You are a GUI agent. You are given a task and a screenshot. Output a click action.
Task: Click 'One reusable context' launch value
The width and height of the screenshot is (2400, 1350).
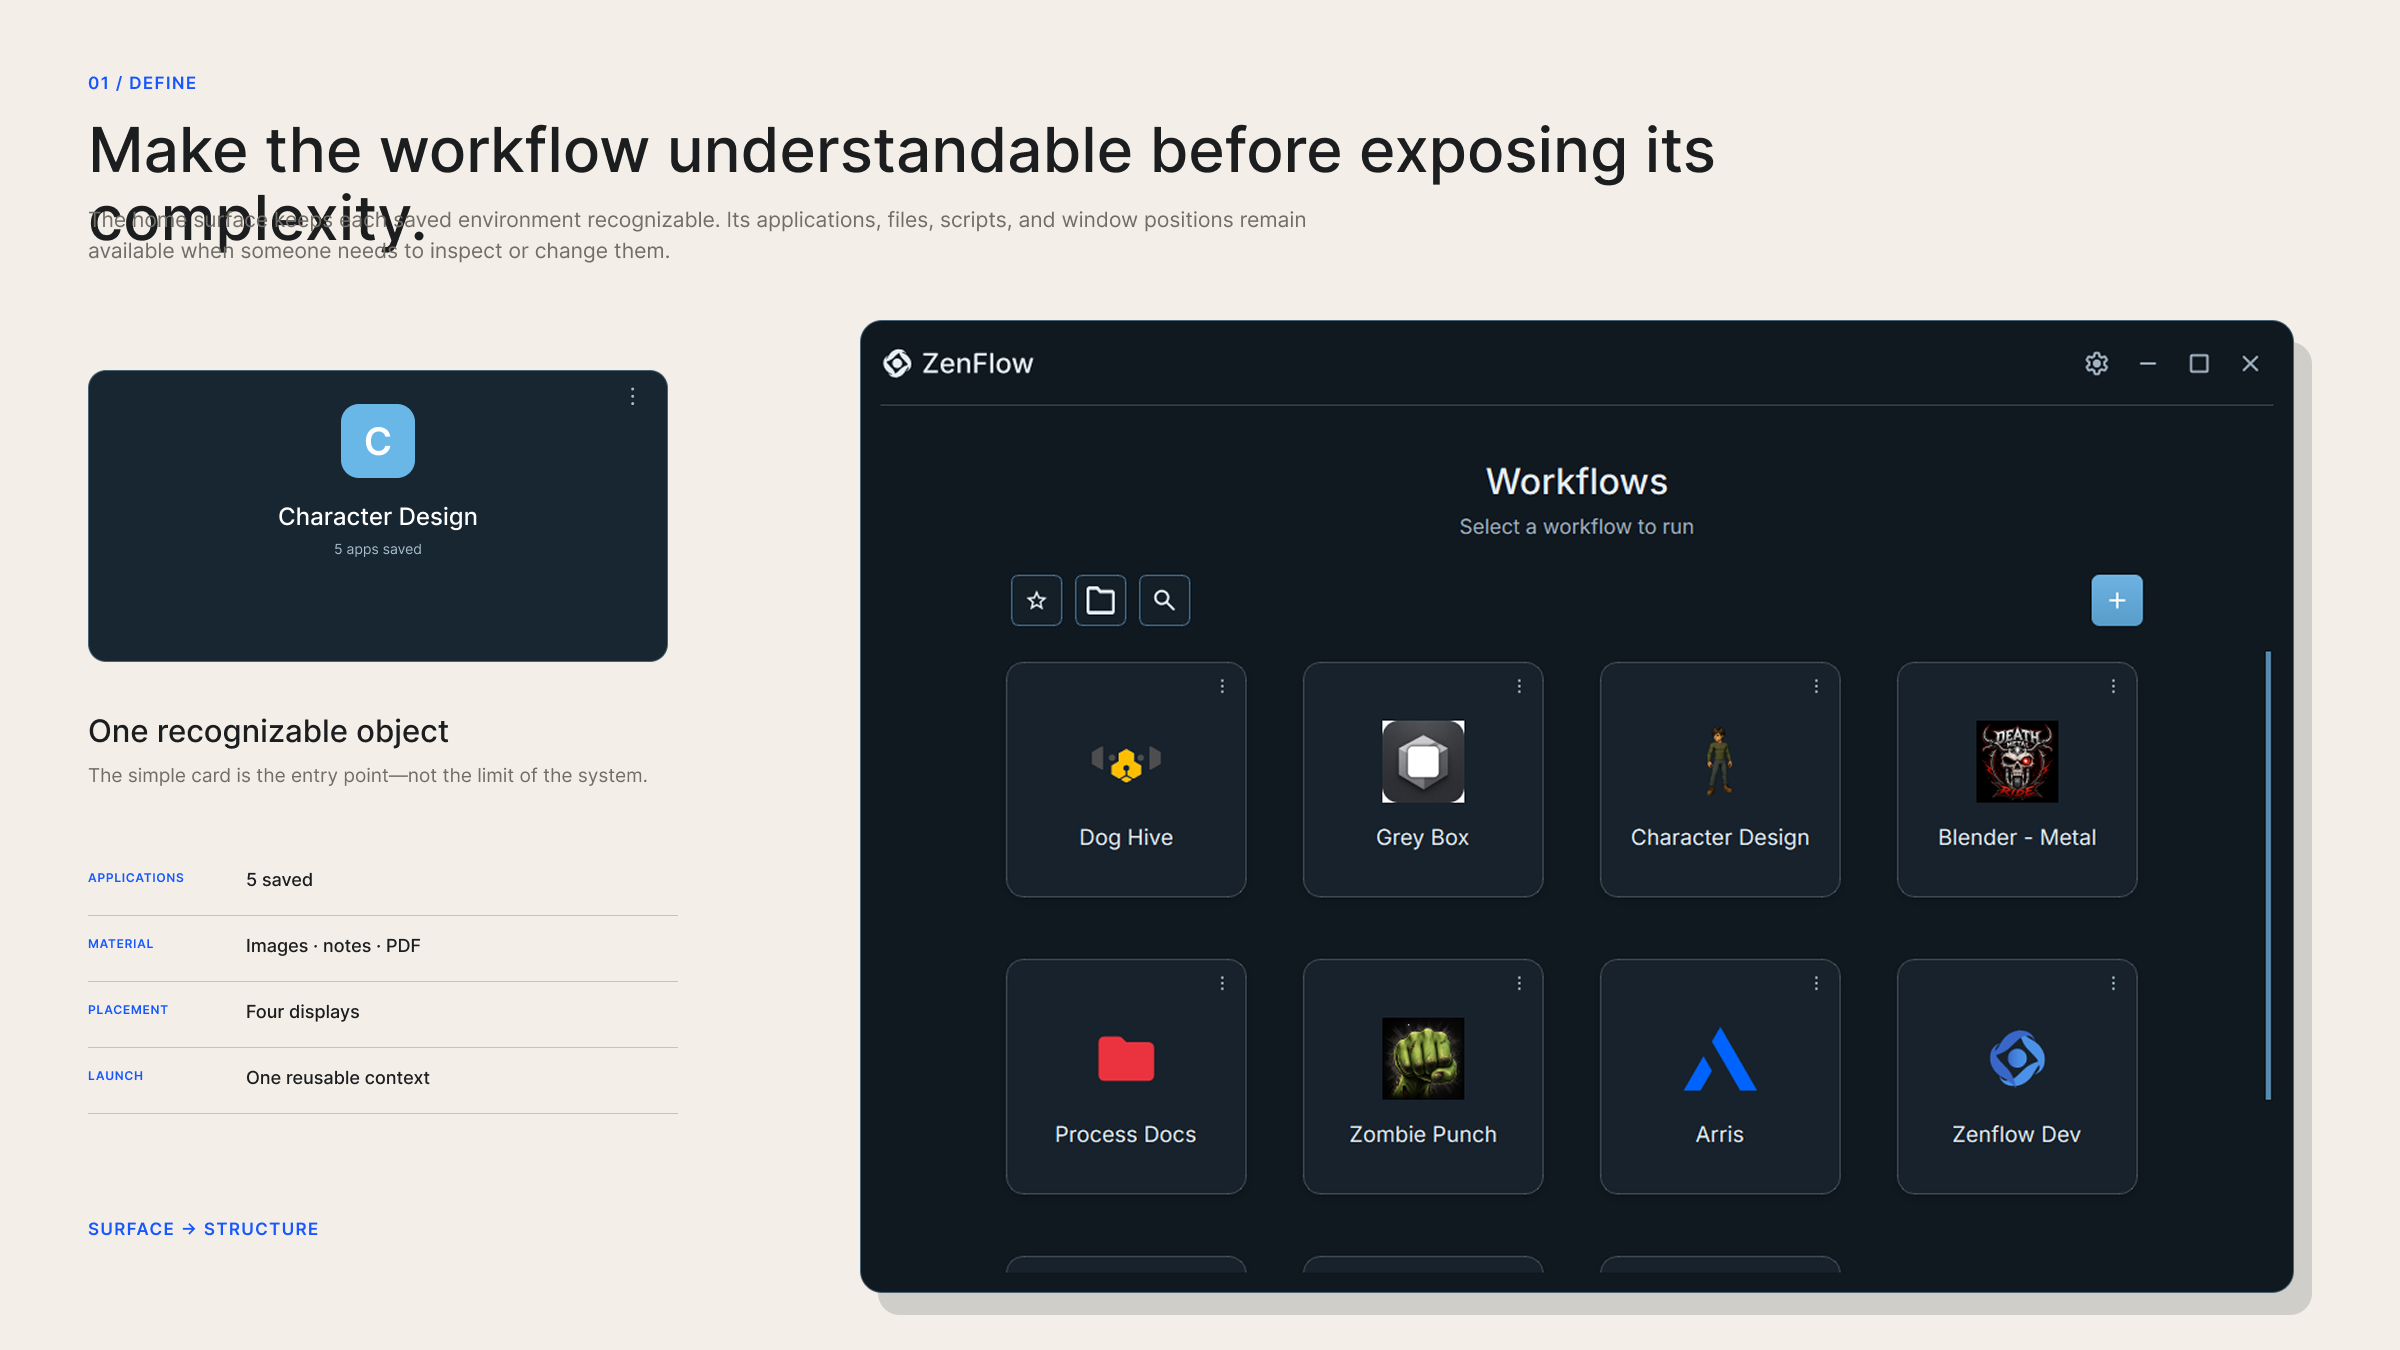[338, 1078]
